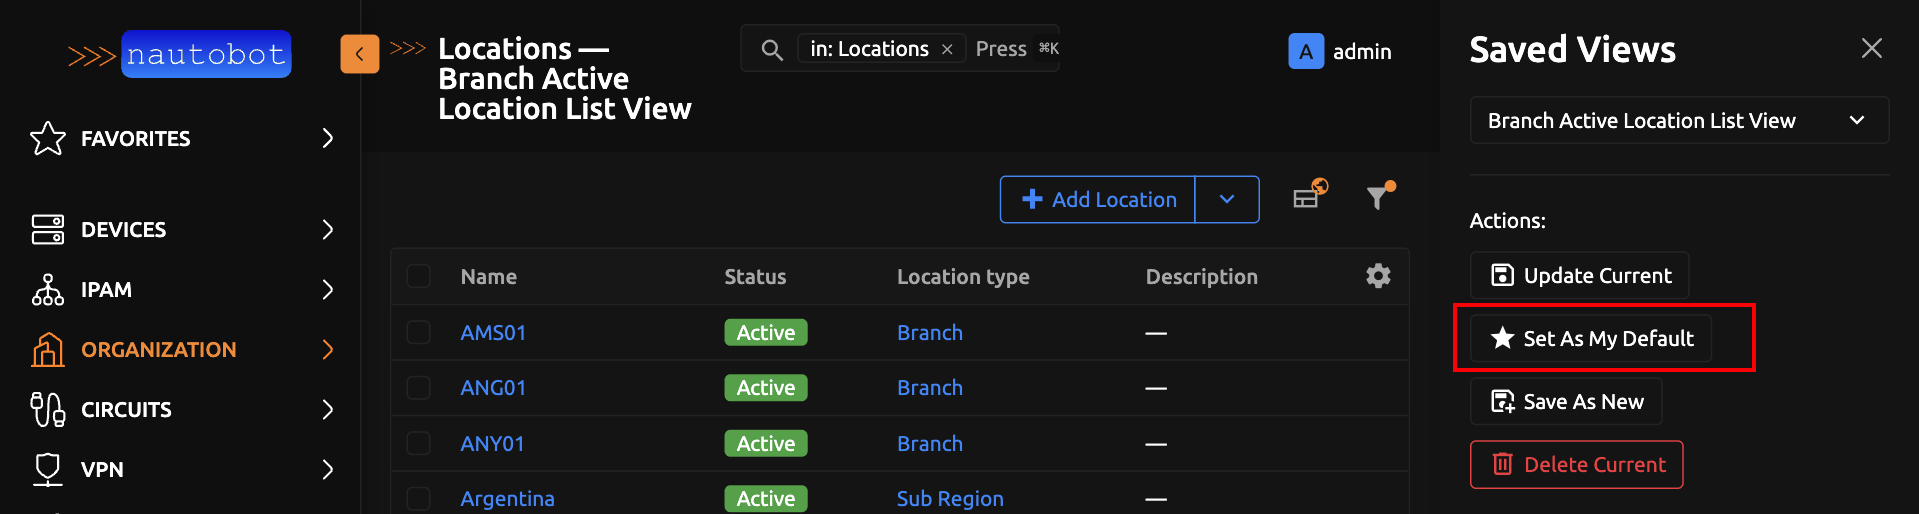Remove the 'in: Locations' search filter

coord(947,49)
